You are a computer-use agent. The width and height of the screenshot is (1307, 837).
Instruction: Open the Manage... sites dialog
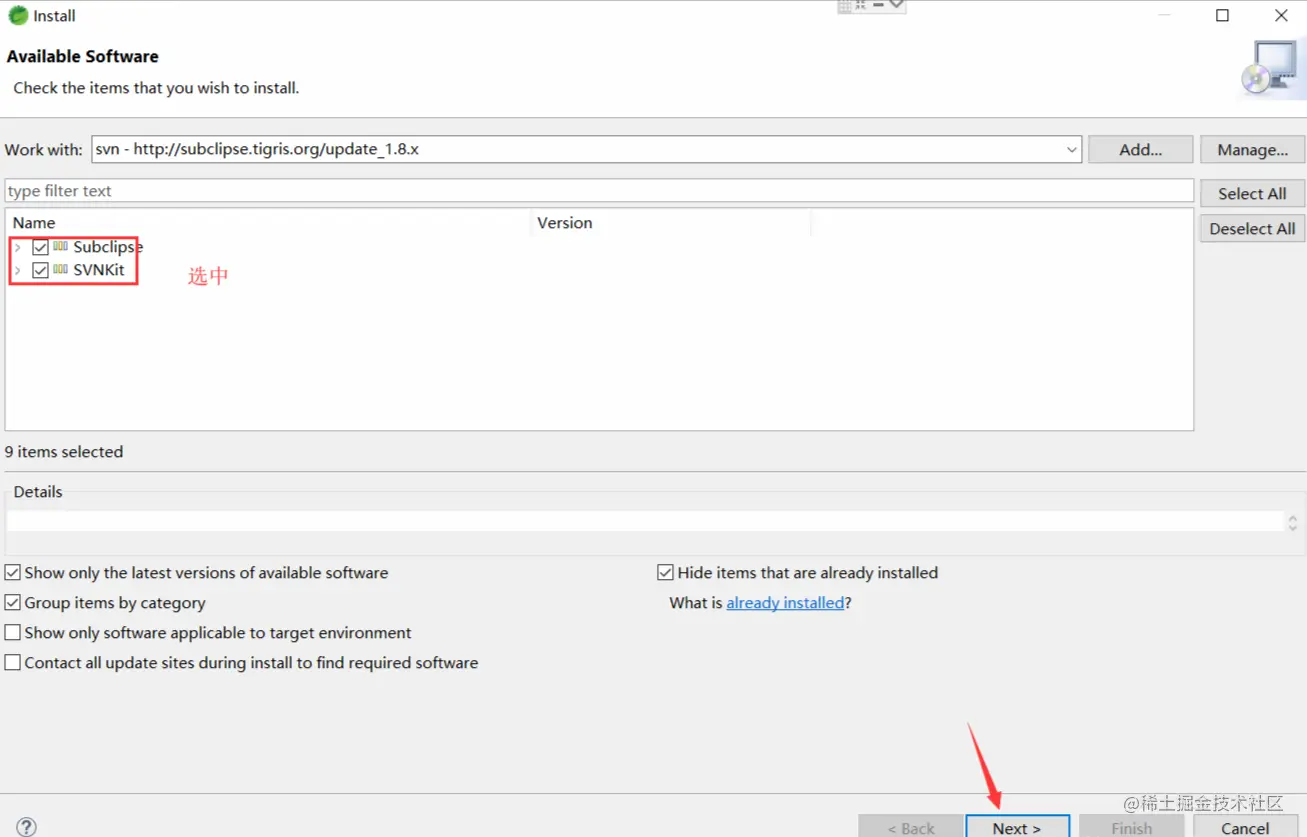point(1252,149)
